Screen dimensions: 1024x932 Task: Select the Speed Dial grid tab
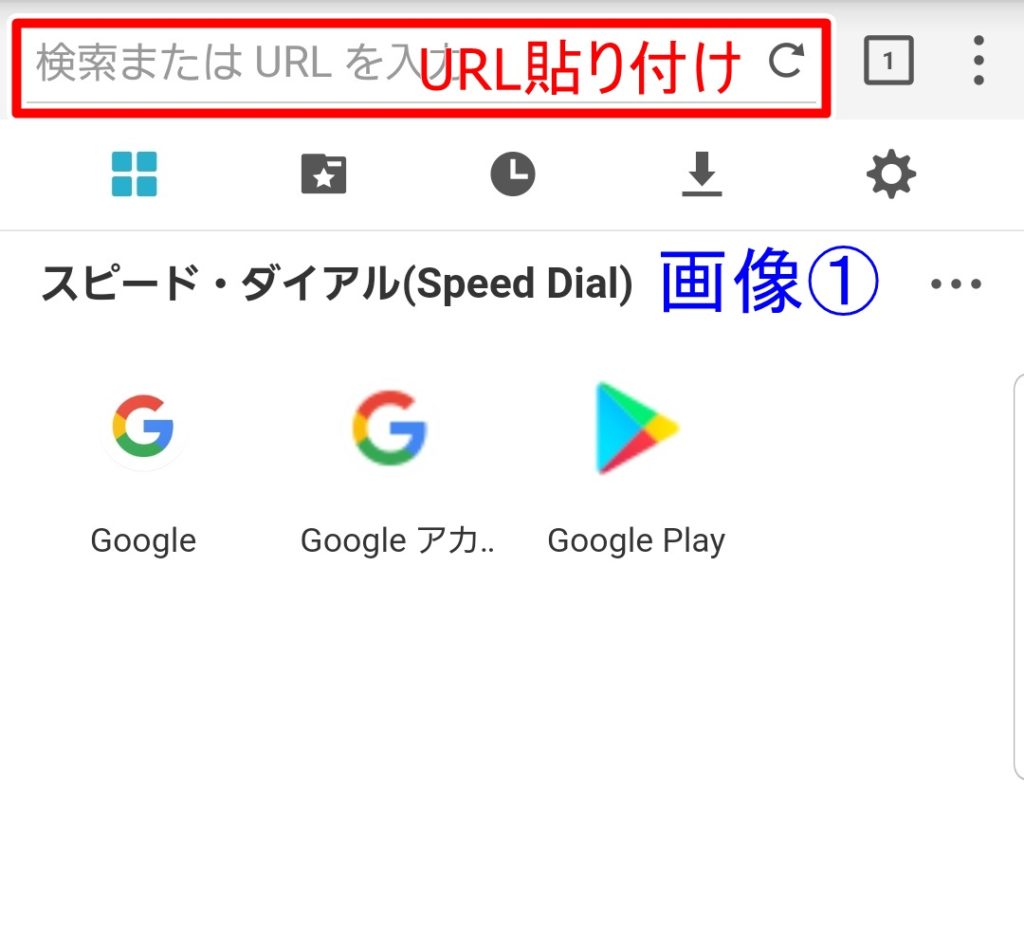tap(135, 174)
